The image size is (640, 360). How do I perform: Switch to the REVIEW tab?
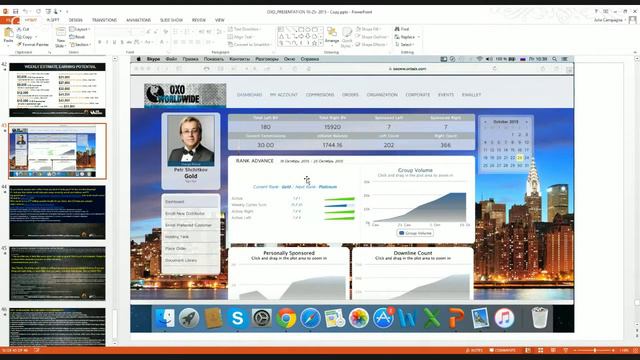point(199,20)
